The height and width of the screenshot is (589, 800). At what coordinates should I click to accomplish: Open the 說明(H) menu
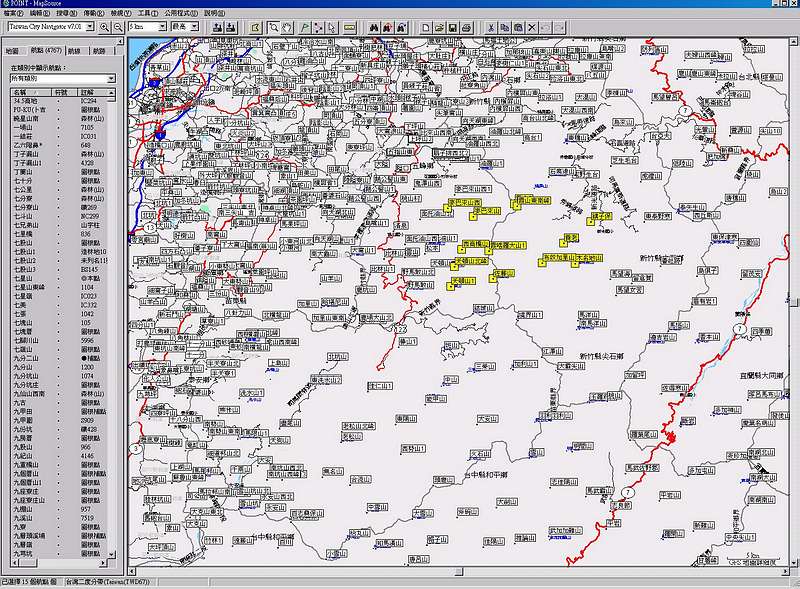[x=214, y=13]
